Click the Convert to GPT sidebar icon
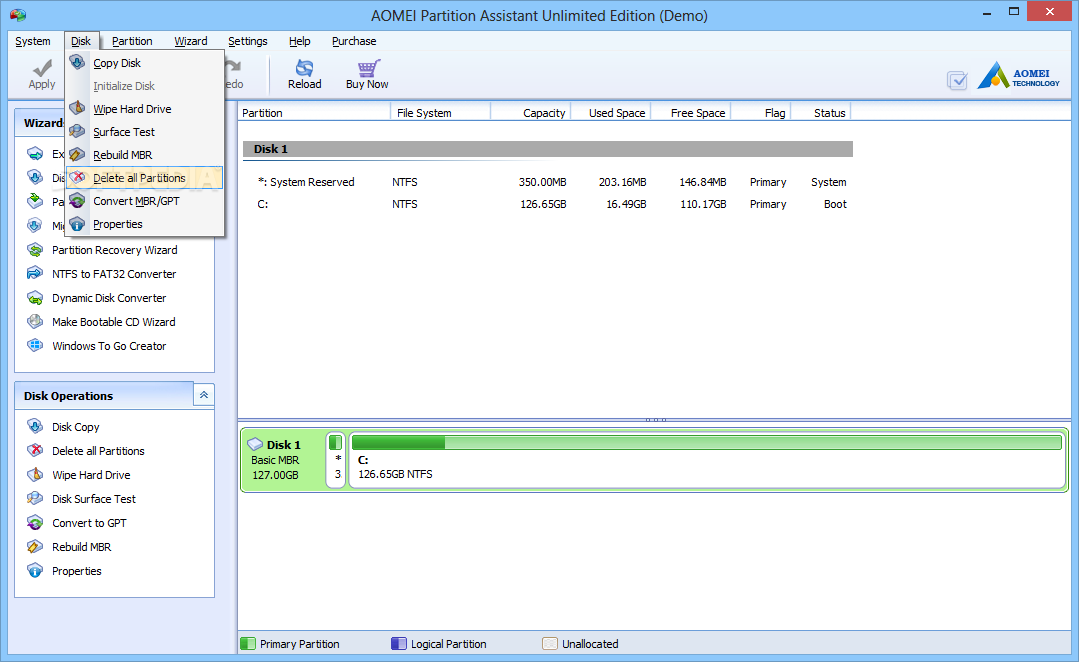This screenshot has width=1079, height=662. (x=35, y=523)
